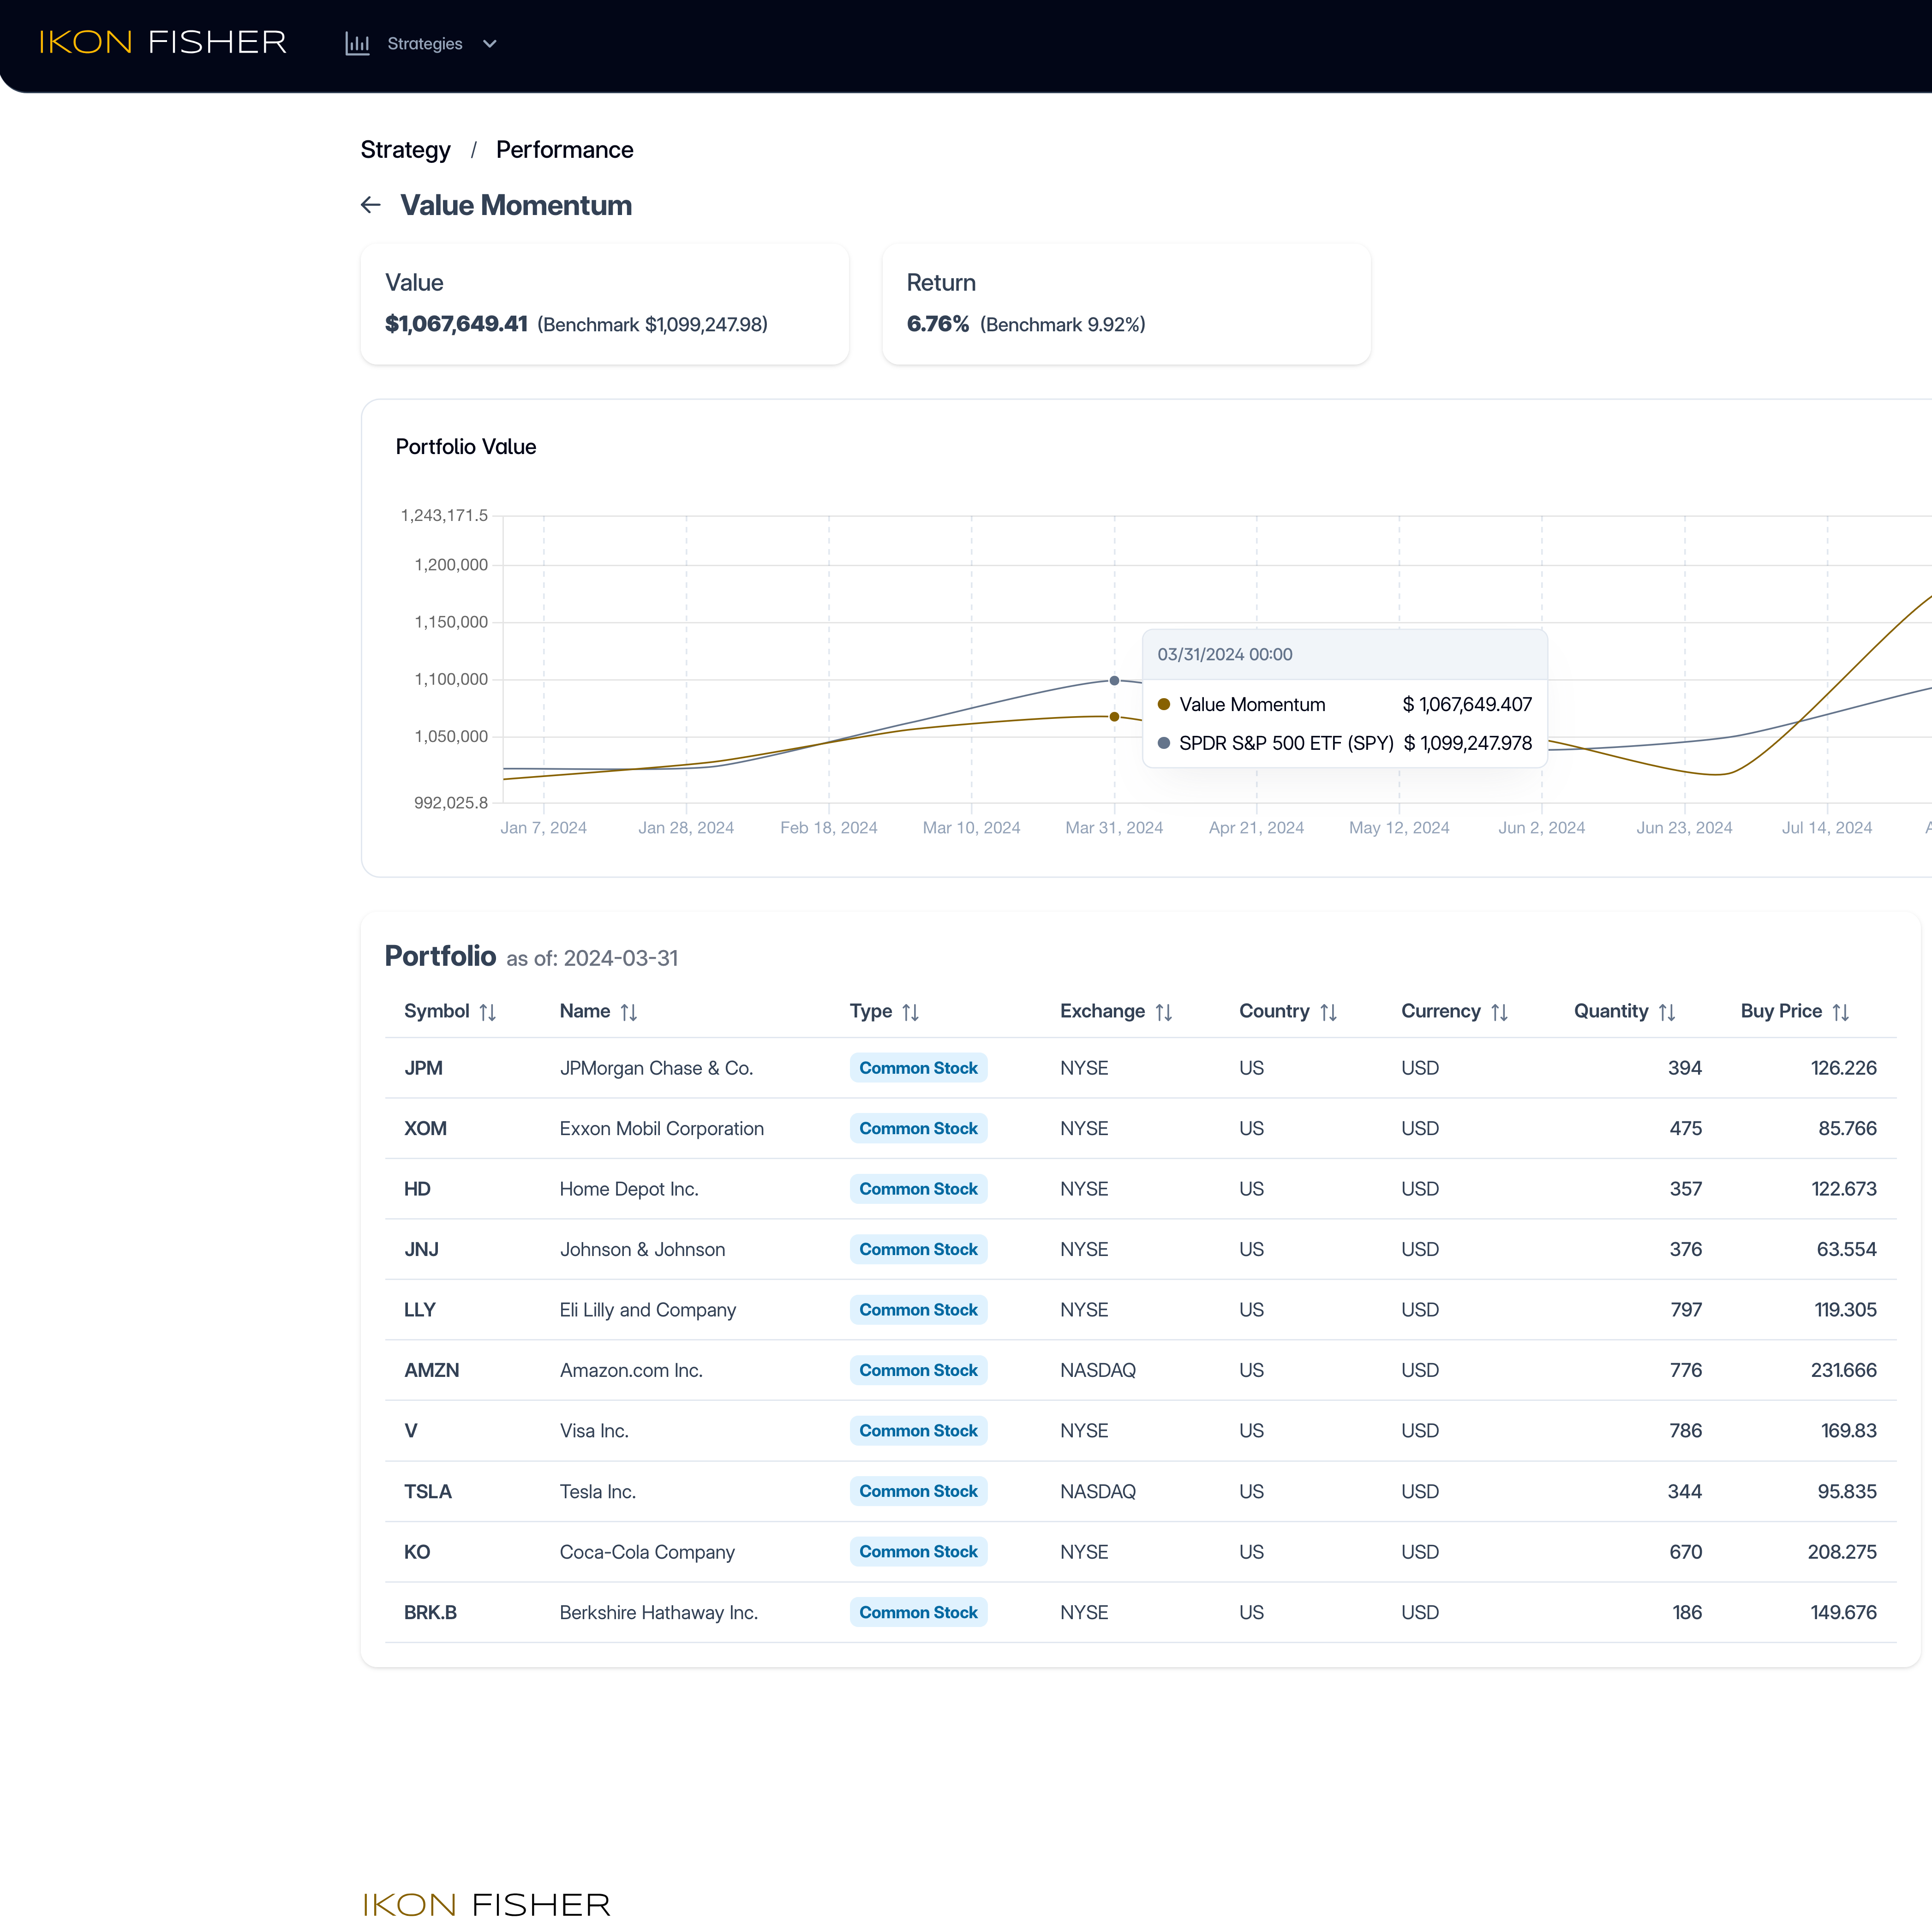The image size is (1932, 1932).
Task: Click the back arrow beside Value Momentum
Action: 371,205
